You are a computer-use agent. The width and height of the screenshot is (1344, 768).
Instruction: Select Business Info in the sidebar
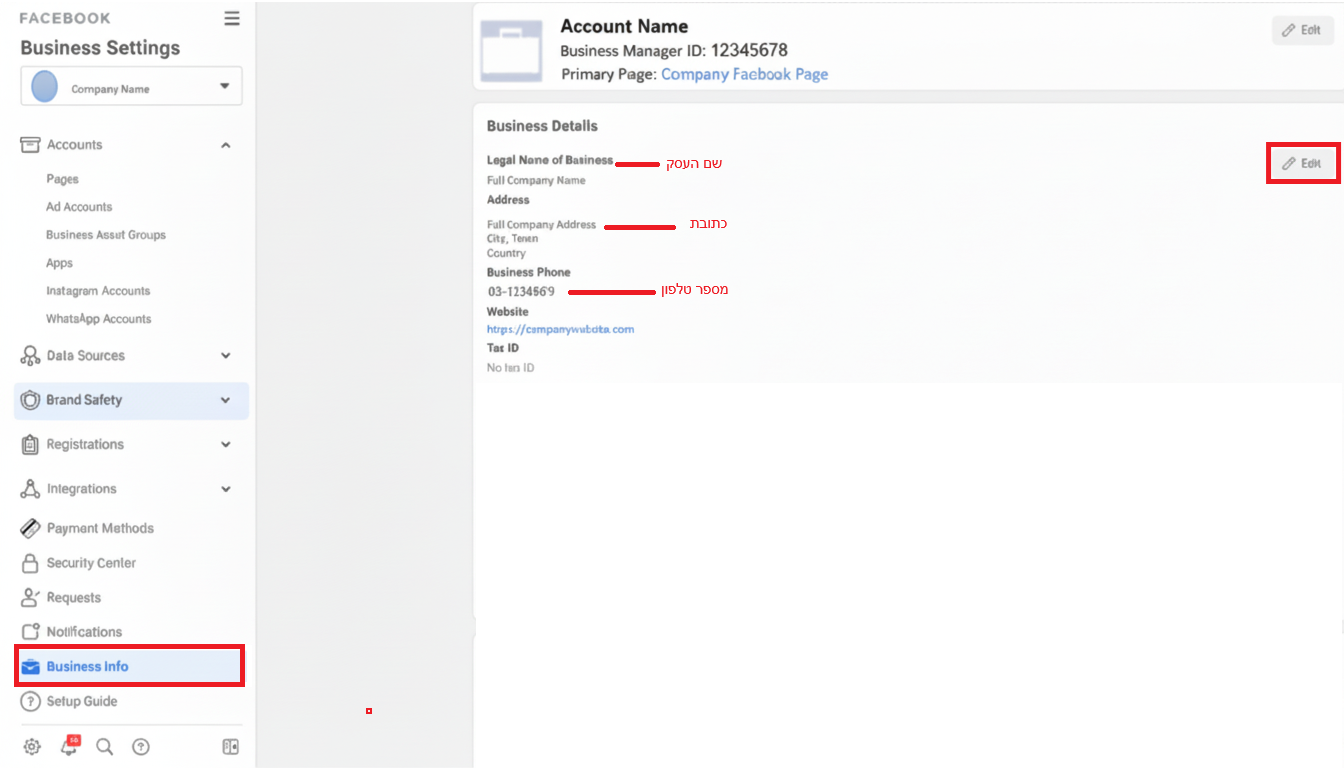tap(87, 667)
